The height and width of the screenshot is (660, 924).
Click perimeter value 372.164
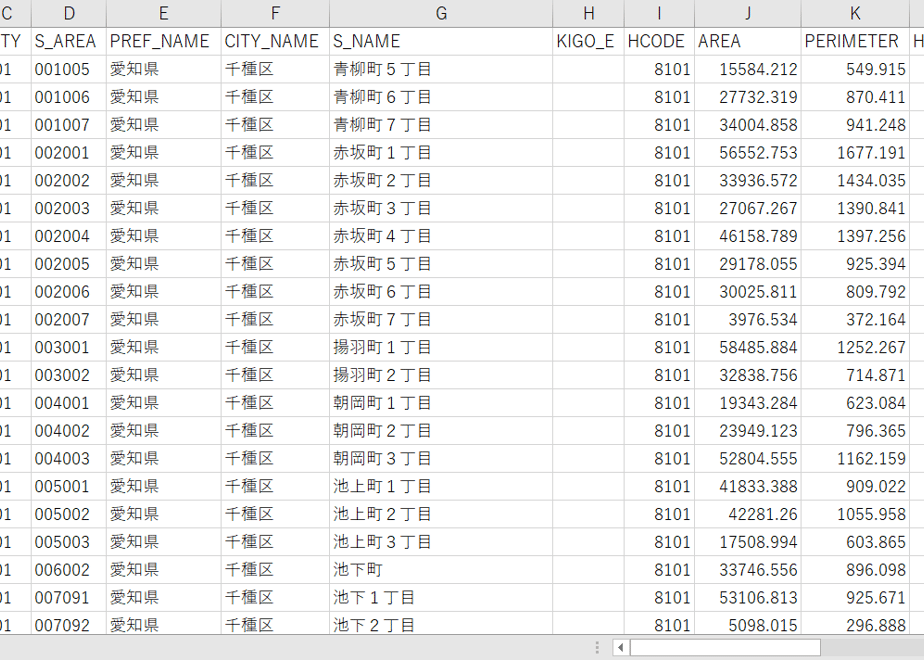tap(855, 320)
